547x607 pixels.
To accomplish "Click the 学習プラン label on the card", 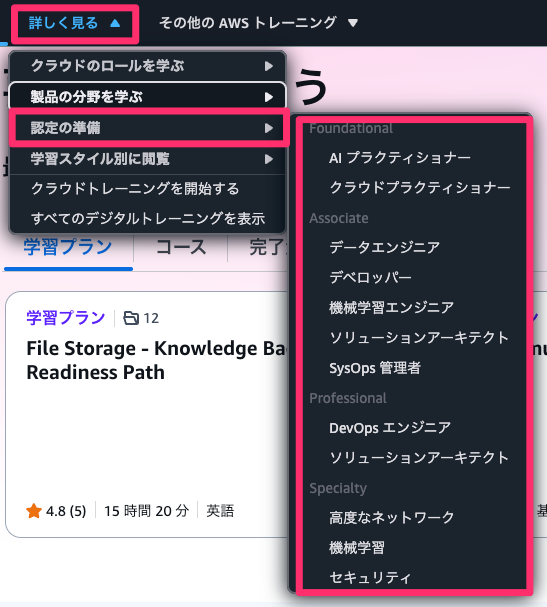I will click(x=66, y=318).
